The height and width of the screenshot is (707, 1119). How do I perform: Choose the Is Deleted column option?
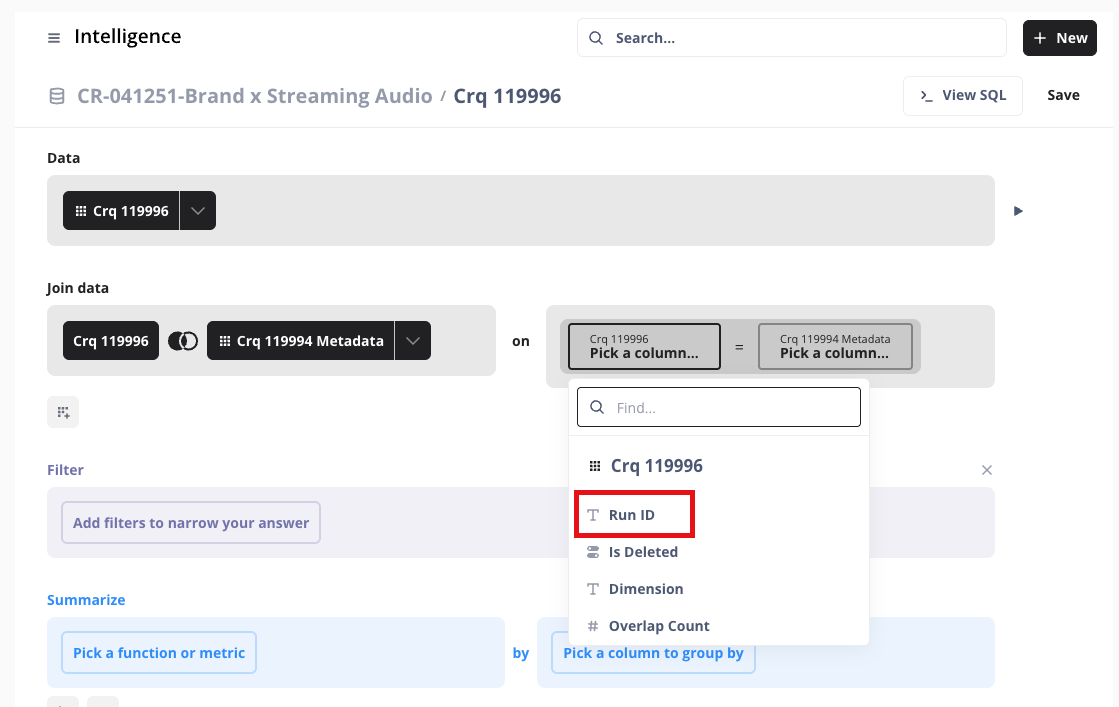(642, 552)
